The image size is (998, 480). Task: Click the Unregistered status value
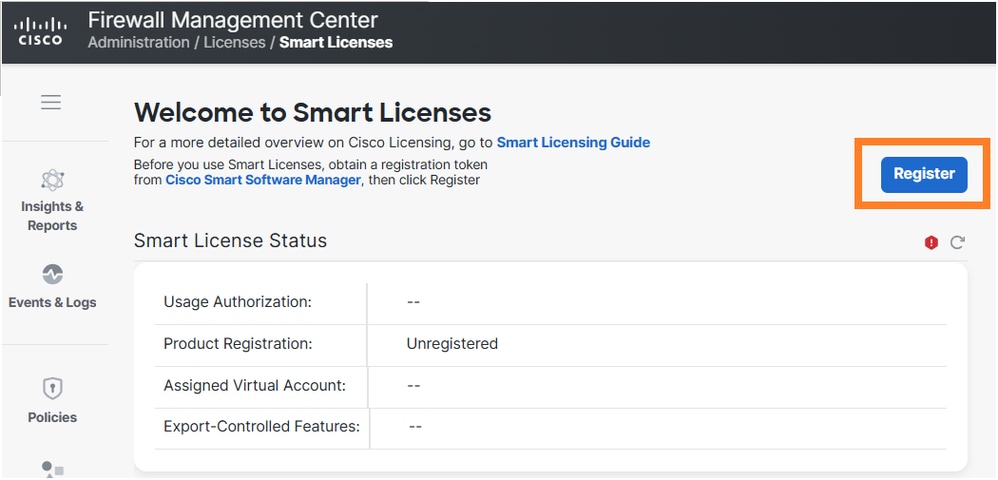click(452, 344)
